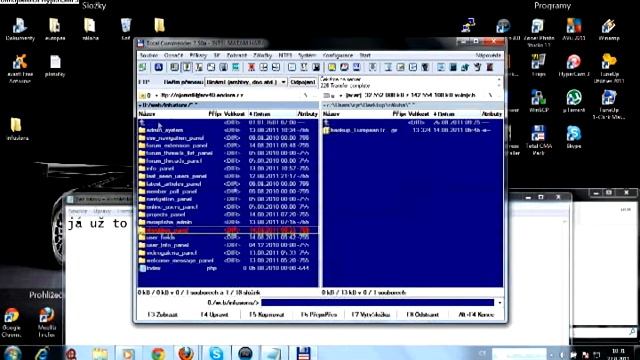Click the FTP log scrollbar
Screen dimensions: 640x360
[499, 82]
